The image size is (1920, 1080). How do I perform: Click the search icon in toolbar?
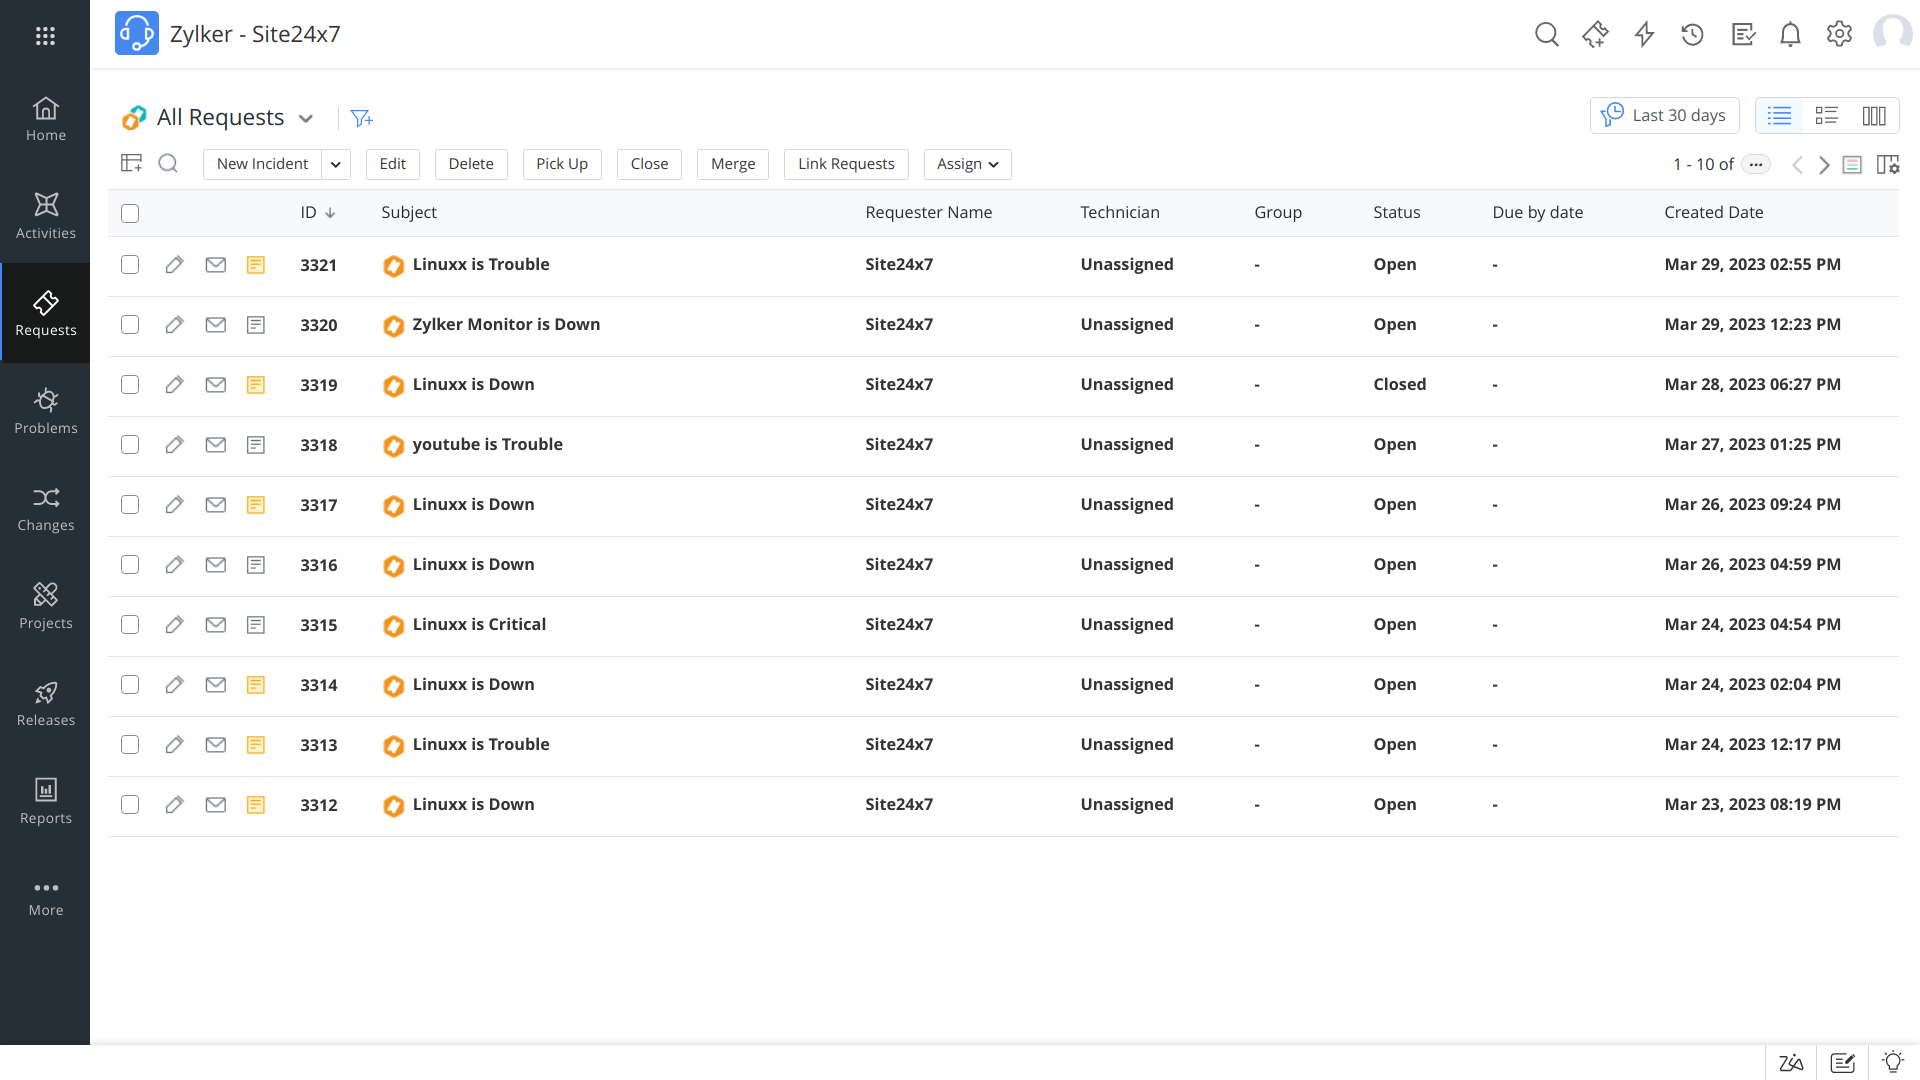click(167, 164)
